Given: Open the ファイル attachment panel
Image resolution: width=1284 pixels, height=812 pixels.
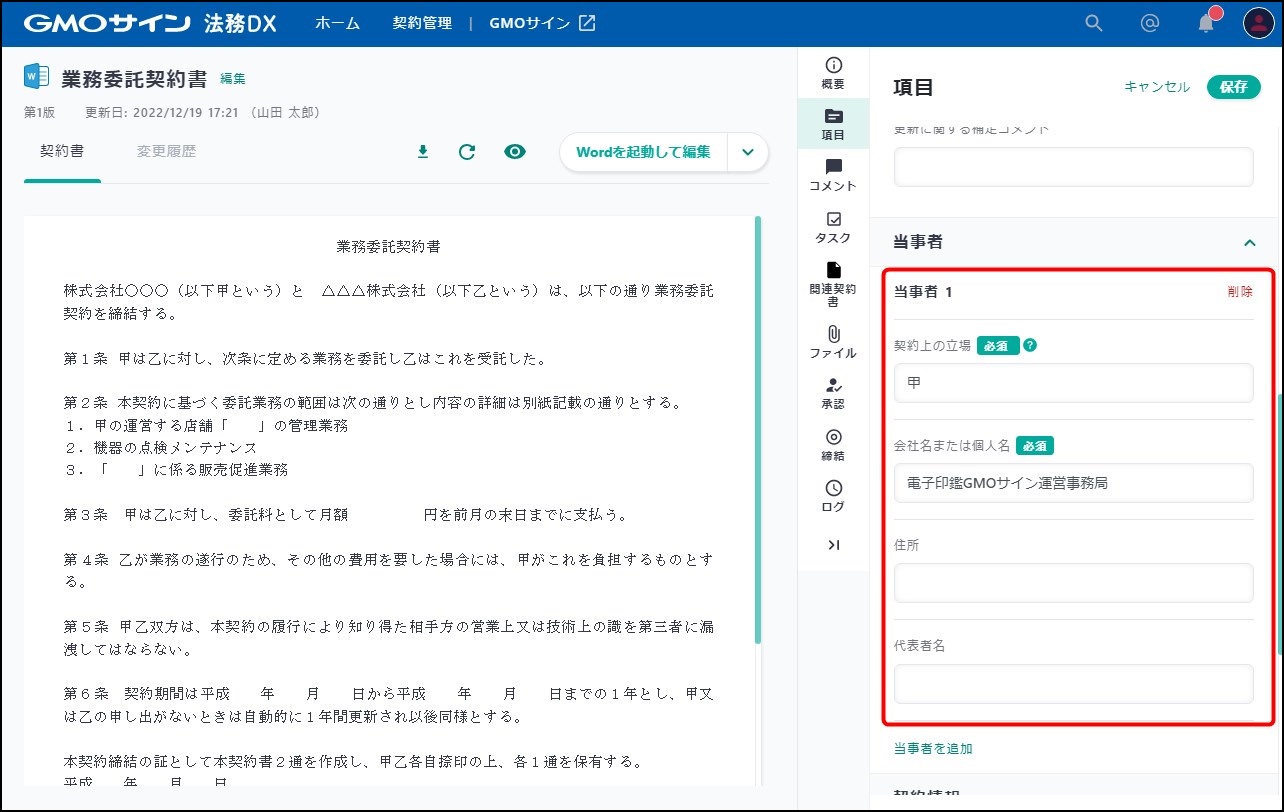Looking at the screenshot, I should (x=833, y=342).
